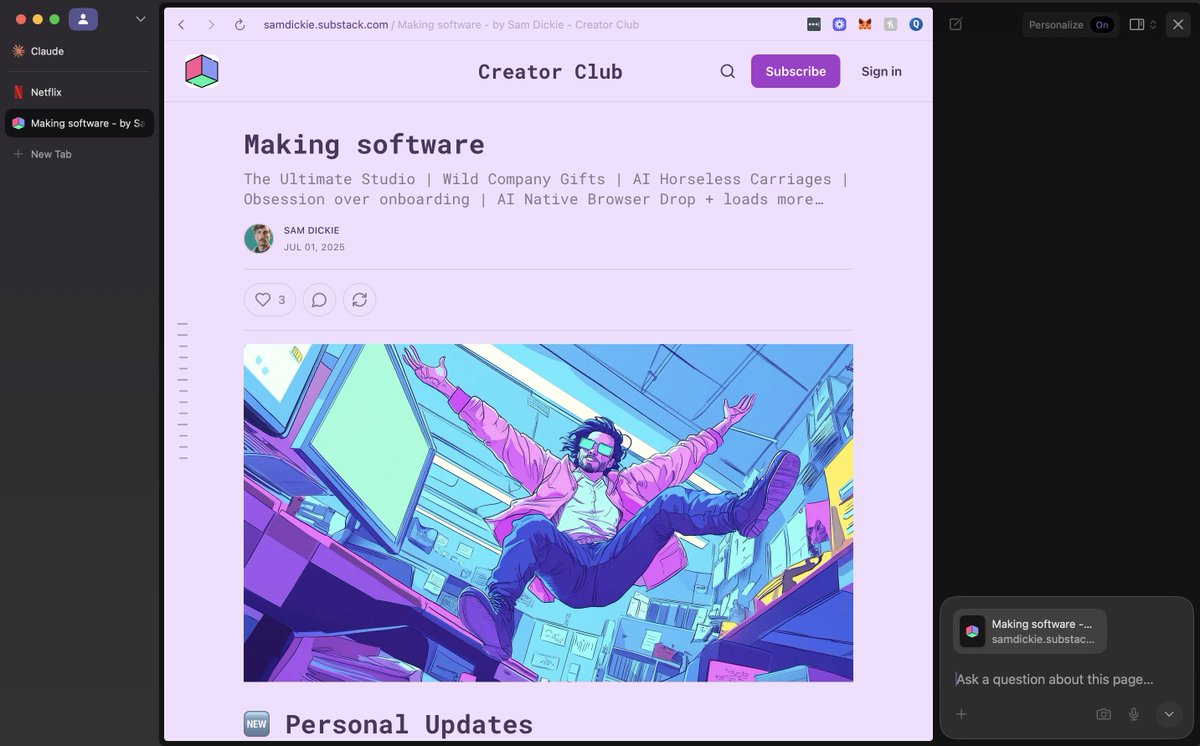Restack the post with the circular arrows icon
This screenshot has height=746, width=1200.
(359, 299)
